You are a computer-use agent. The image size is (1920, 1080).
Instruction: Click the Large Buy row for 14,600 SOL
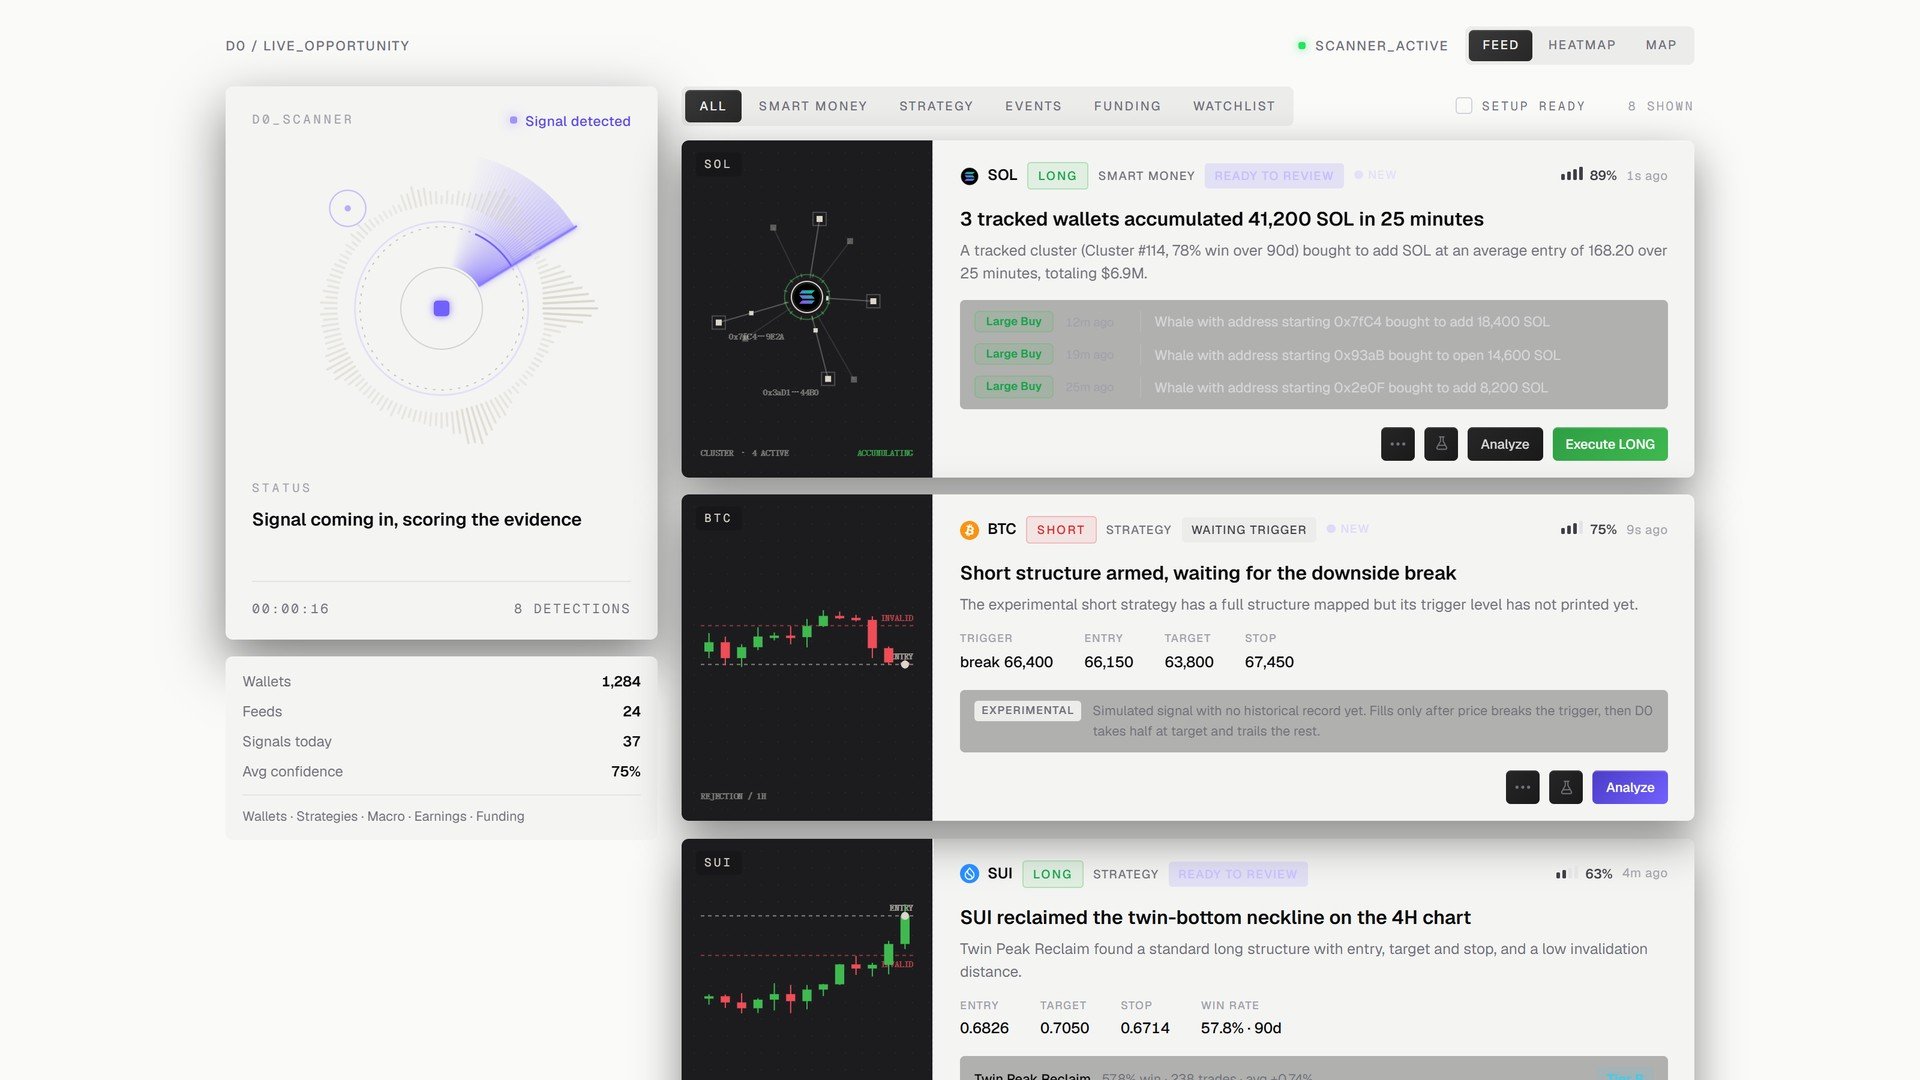tap(1314, 355)
